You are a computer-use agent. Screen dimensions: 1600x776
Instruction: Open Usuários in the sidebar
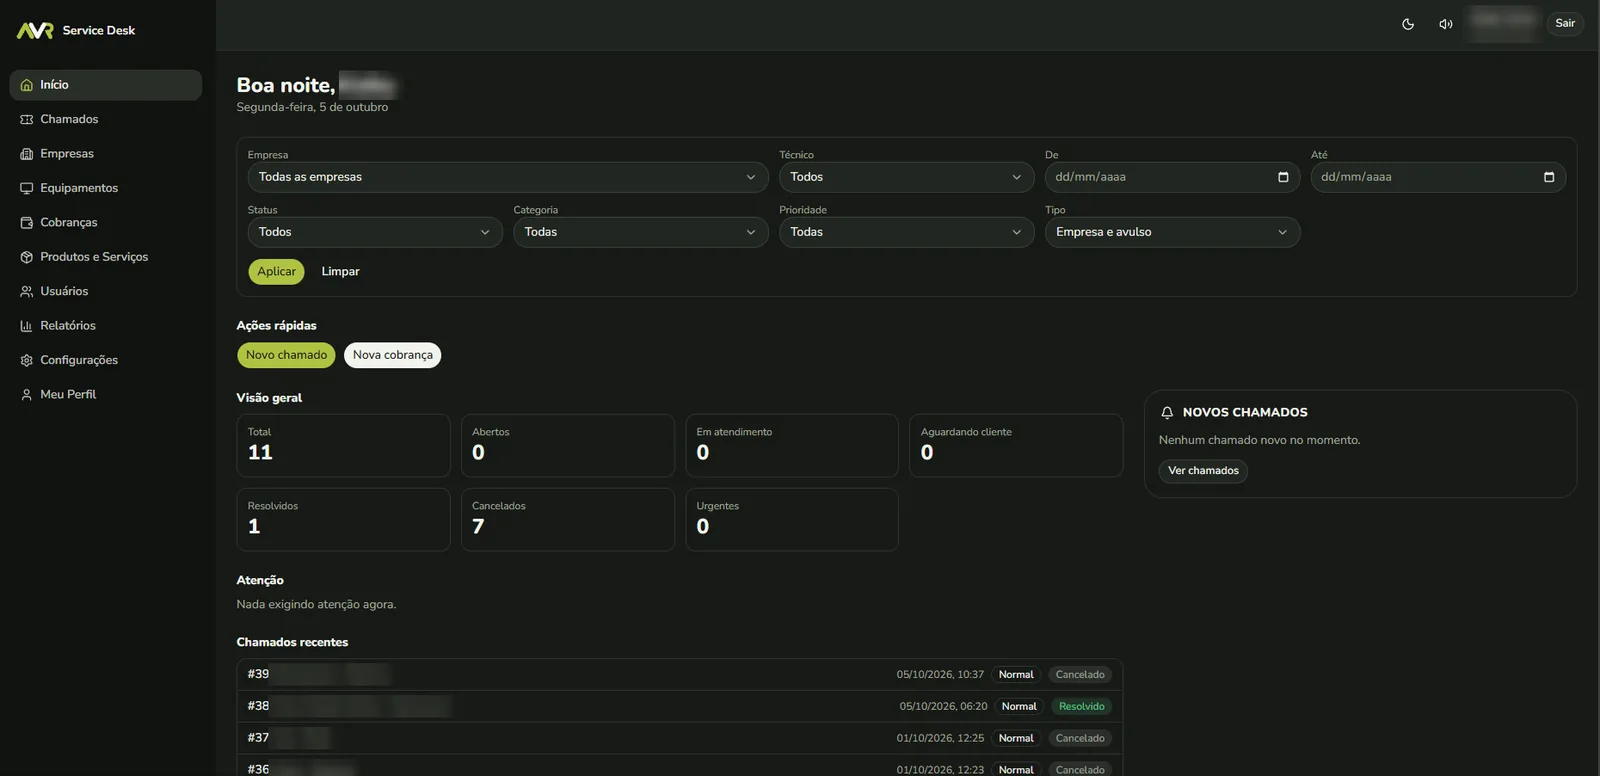(x=106, y=291)
